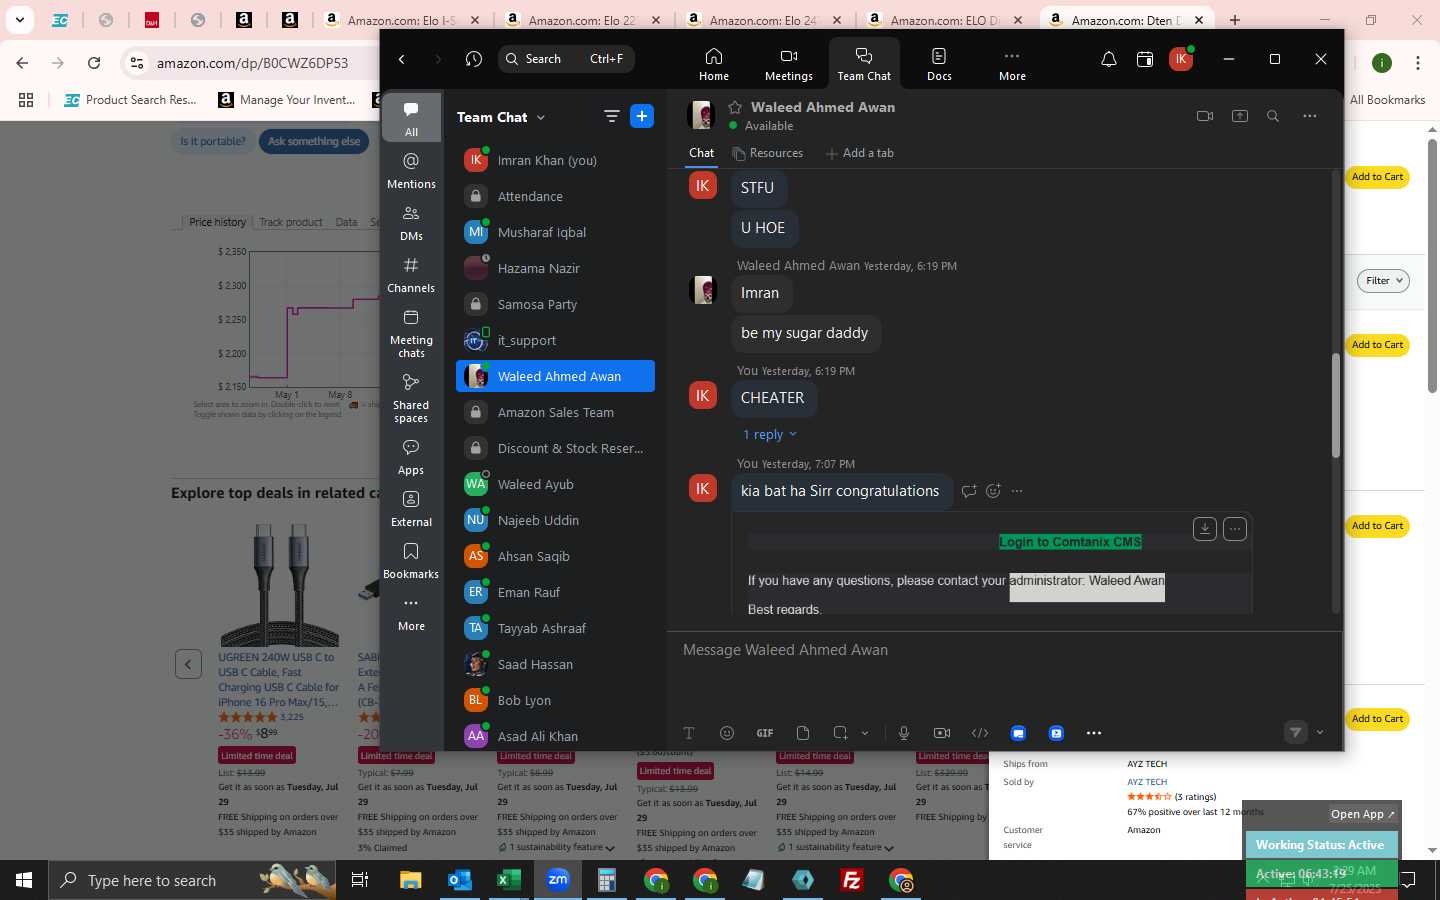Click Ask something else in Chrome page
This screenshot has width=1440, height=900.
click(x=314, y=141)
